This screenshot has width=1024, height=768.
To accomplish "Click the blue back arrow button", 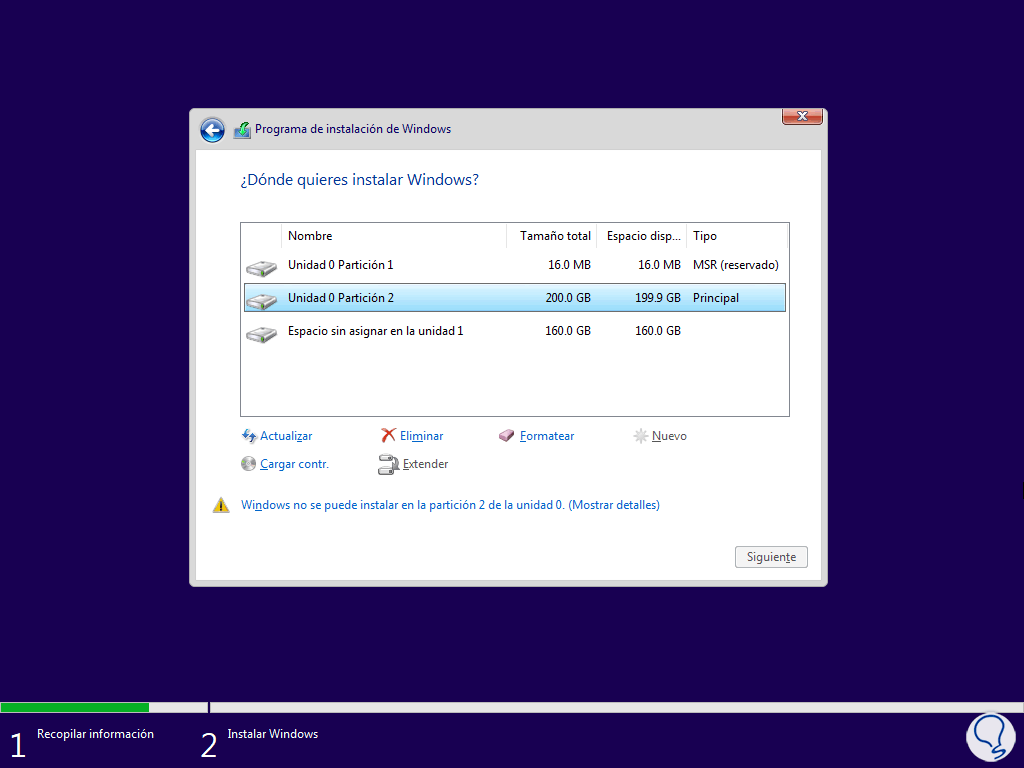I will tap(212, 130).
